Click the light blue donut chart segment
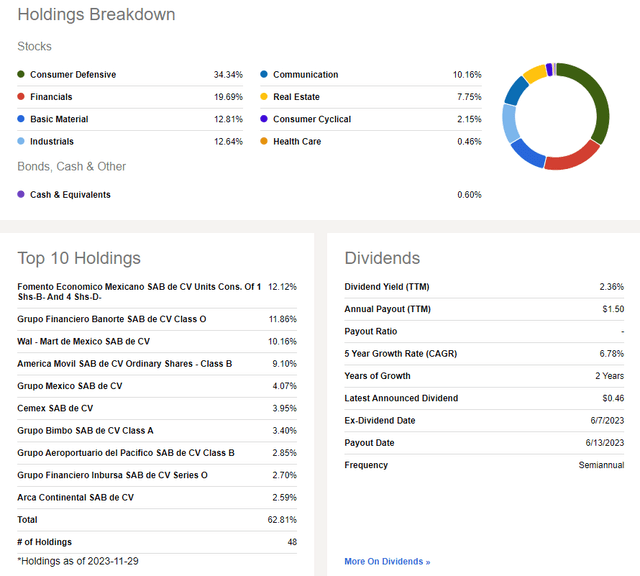Image resolution: width=640 pixels, height=576 pixels. click(x=509, y=122)
